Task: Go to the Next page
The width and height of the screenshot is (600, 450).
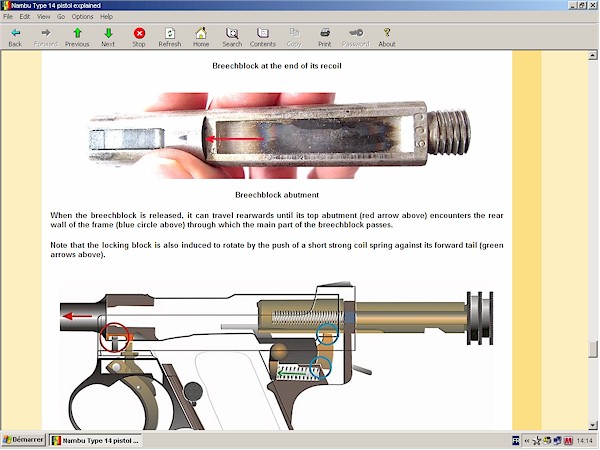Action: coord(108,37)
